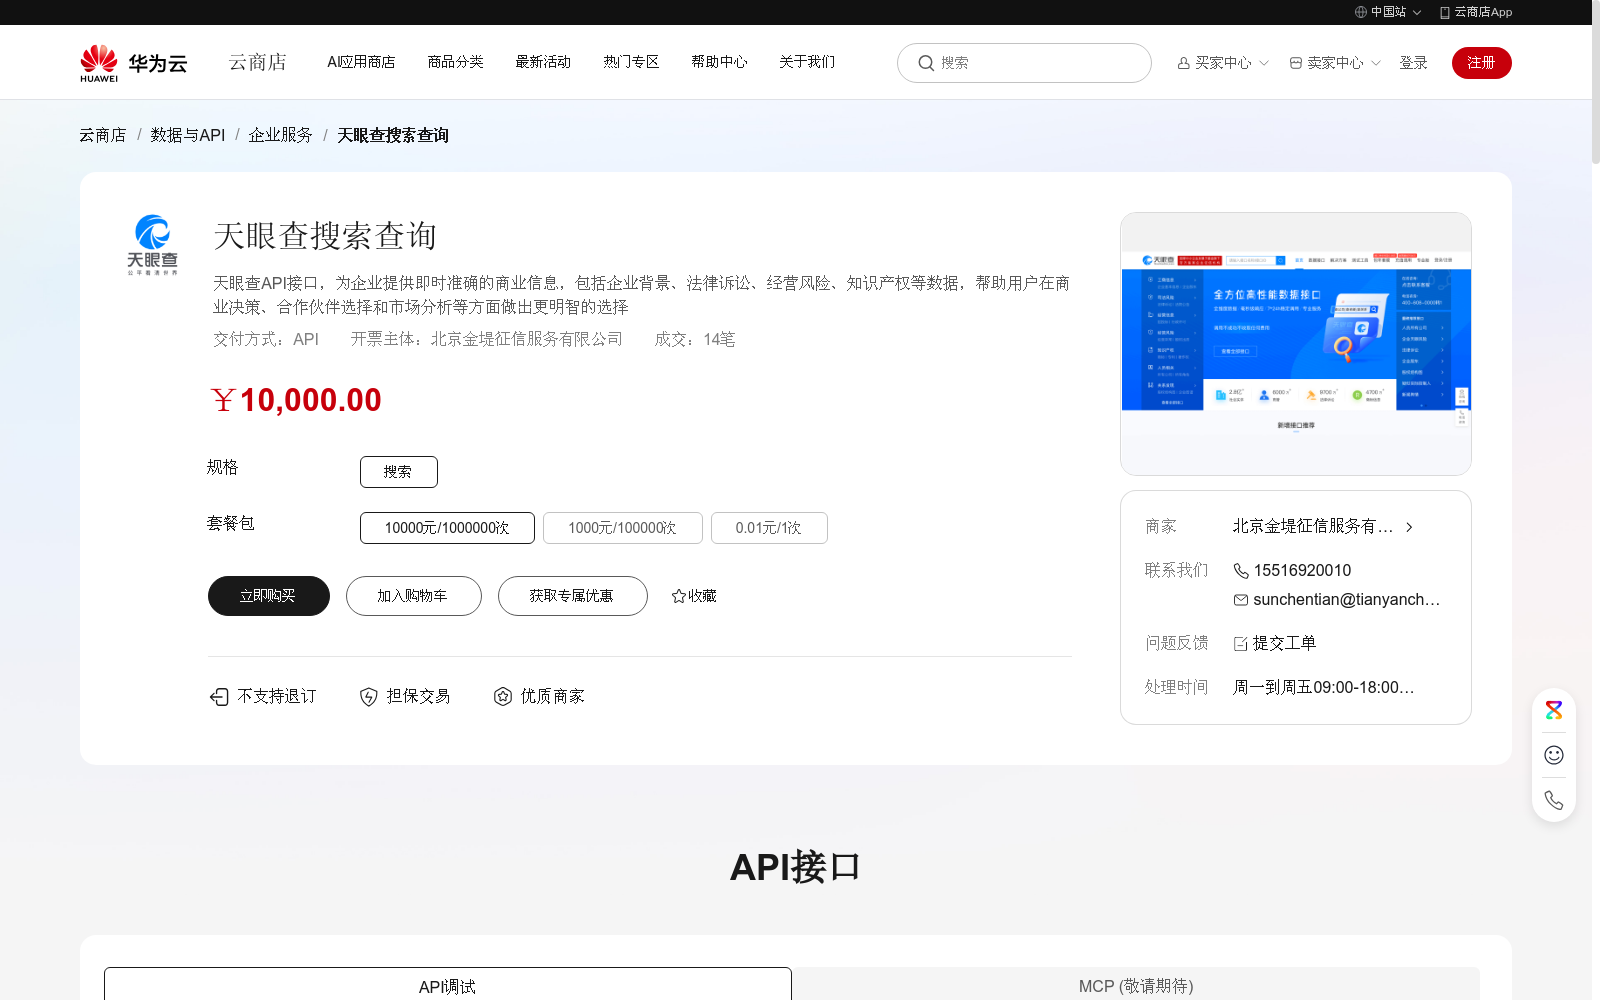Open the phone contact floating icon
This screenshot has height=1000, width=1600.
(x=1554, y=800)
